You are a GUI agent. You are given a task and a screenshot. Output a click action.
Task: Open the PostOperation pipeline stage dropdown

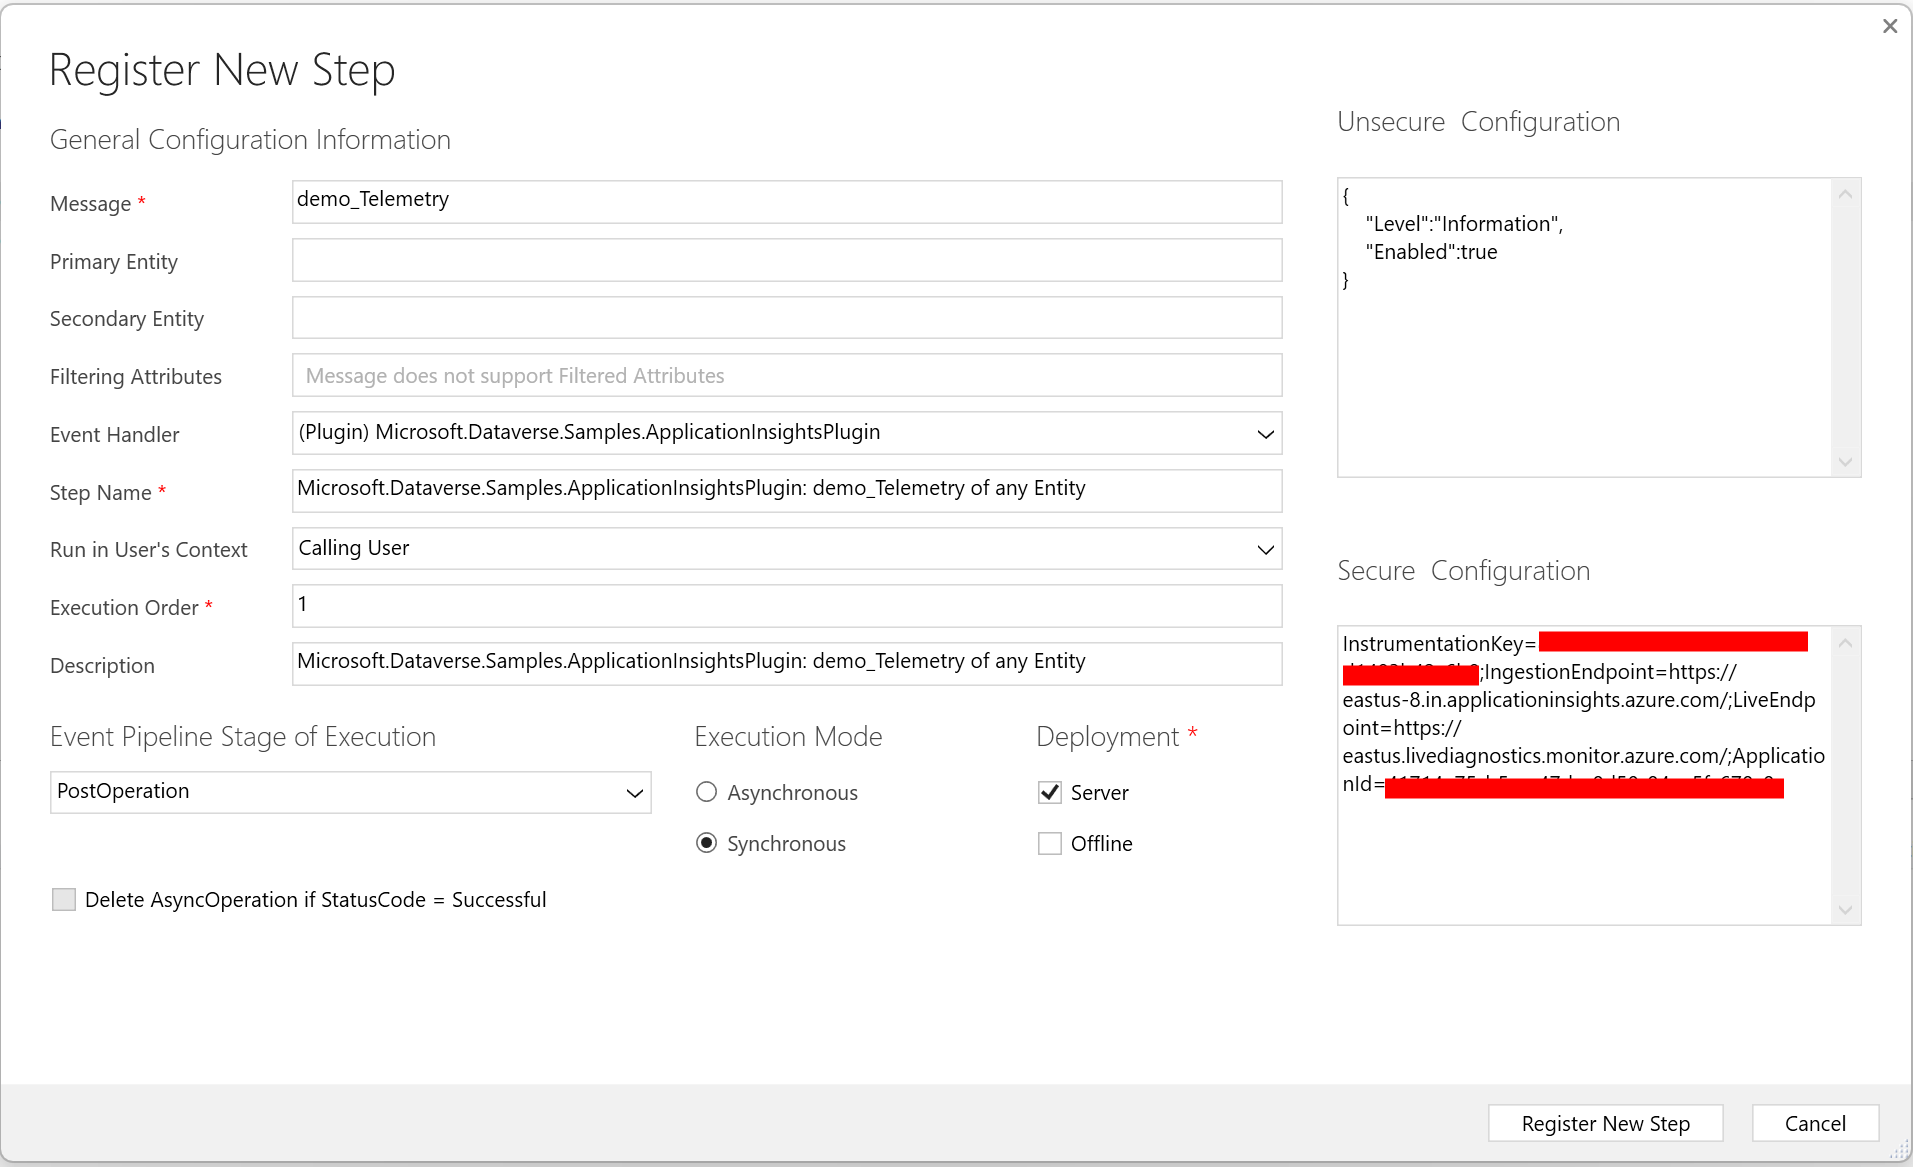[x=633, y=792]
